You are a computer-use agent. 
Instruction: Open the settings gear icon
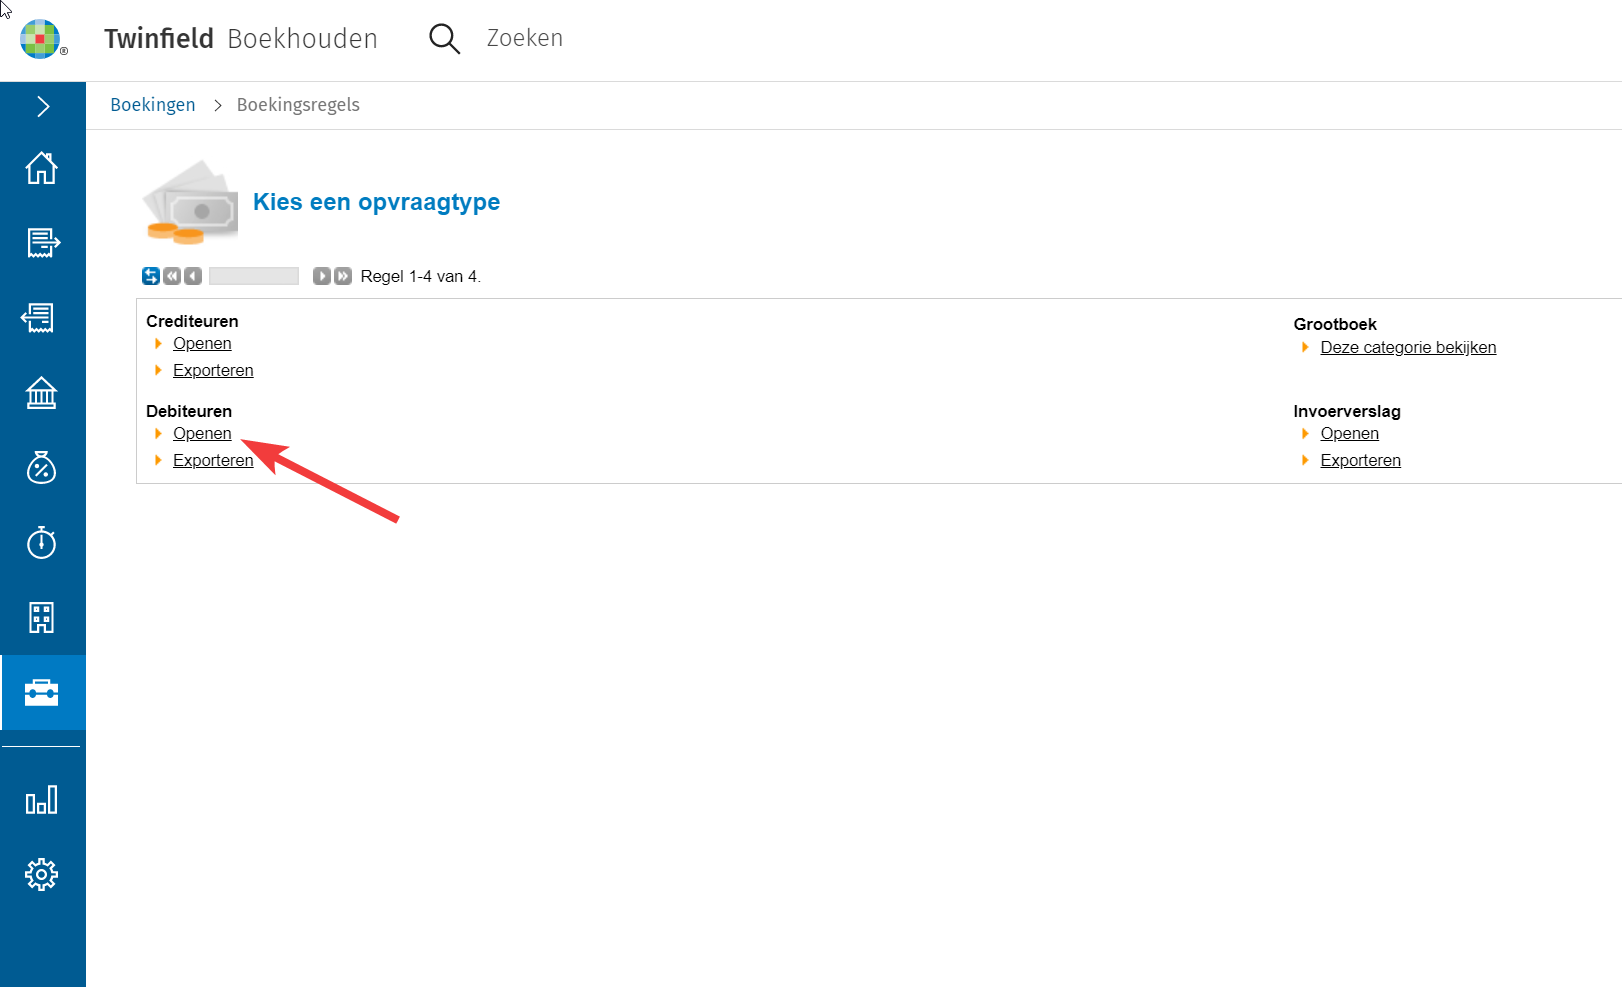click(x=42, y=875)
